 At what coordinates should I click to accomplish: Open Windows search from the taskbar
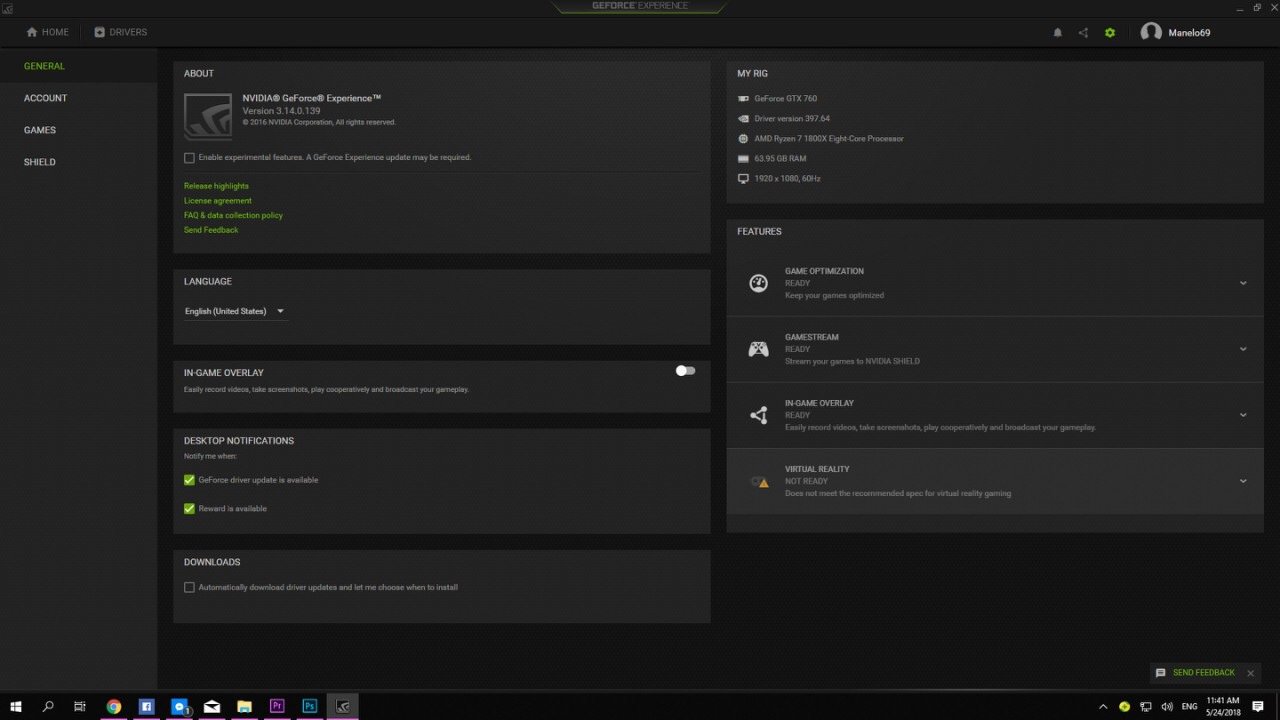tap(48, 706)
